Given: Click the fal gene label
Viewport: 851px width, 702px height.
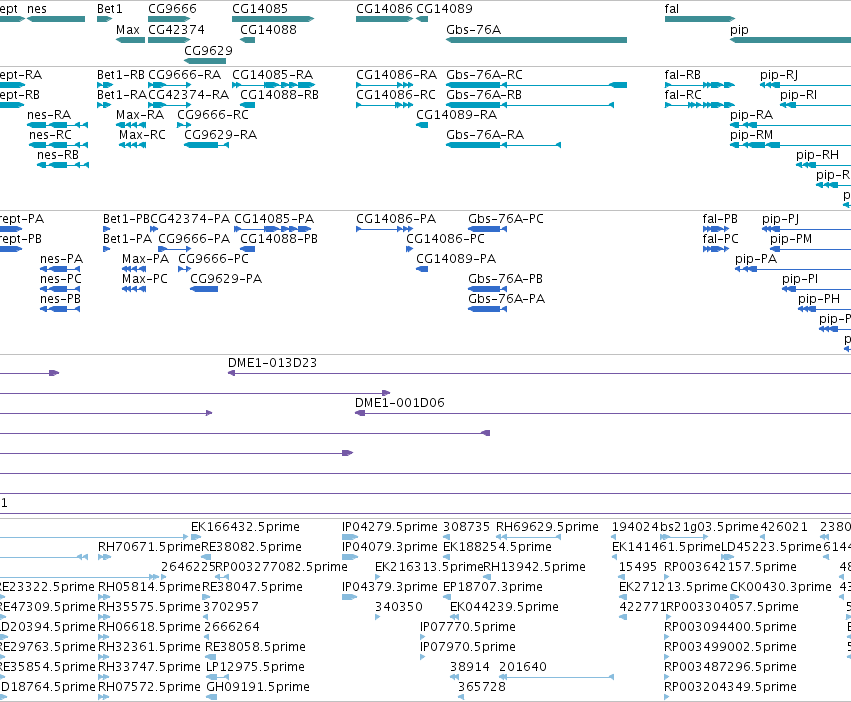Looking at the screenshot, I should click(x=671, y=9).
